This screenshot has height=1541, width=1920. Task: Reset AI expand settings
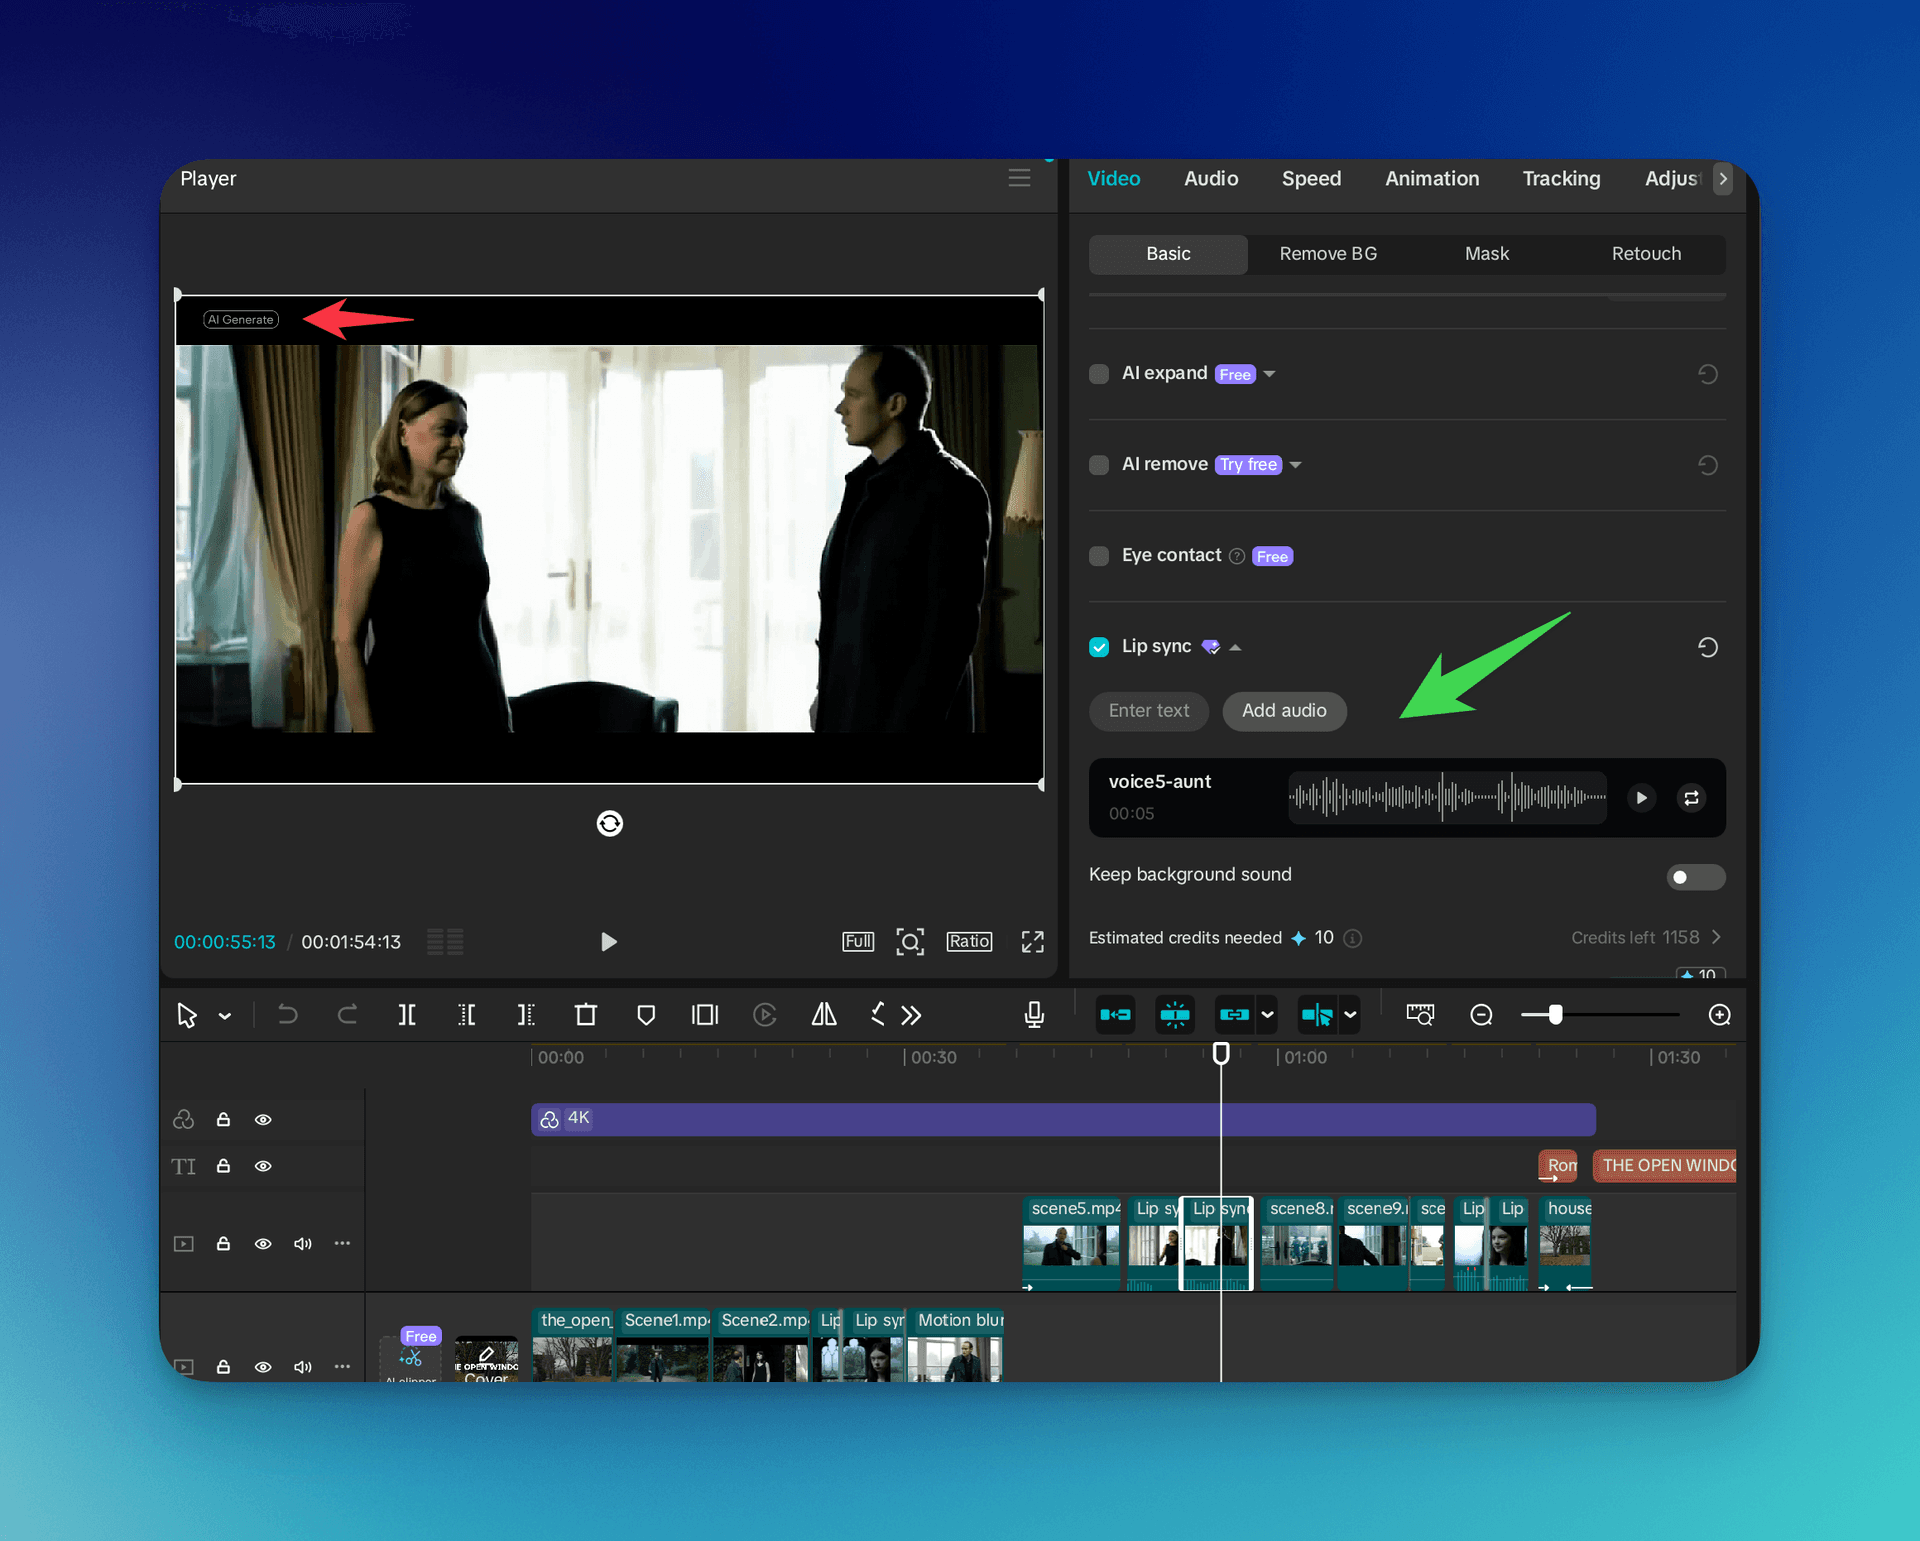(1708, 374)
